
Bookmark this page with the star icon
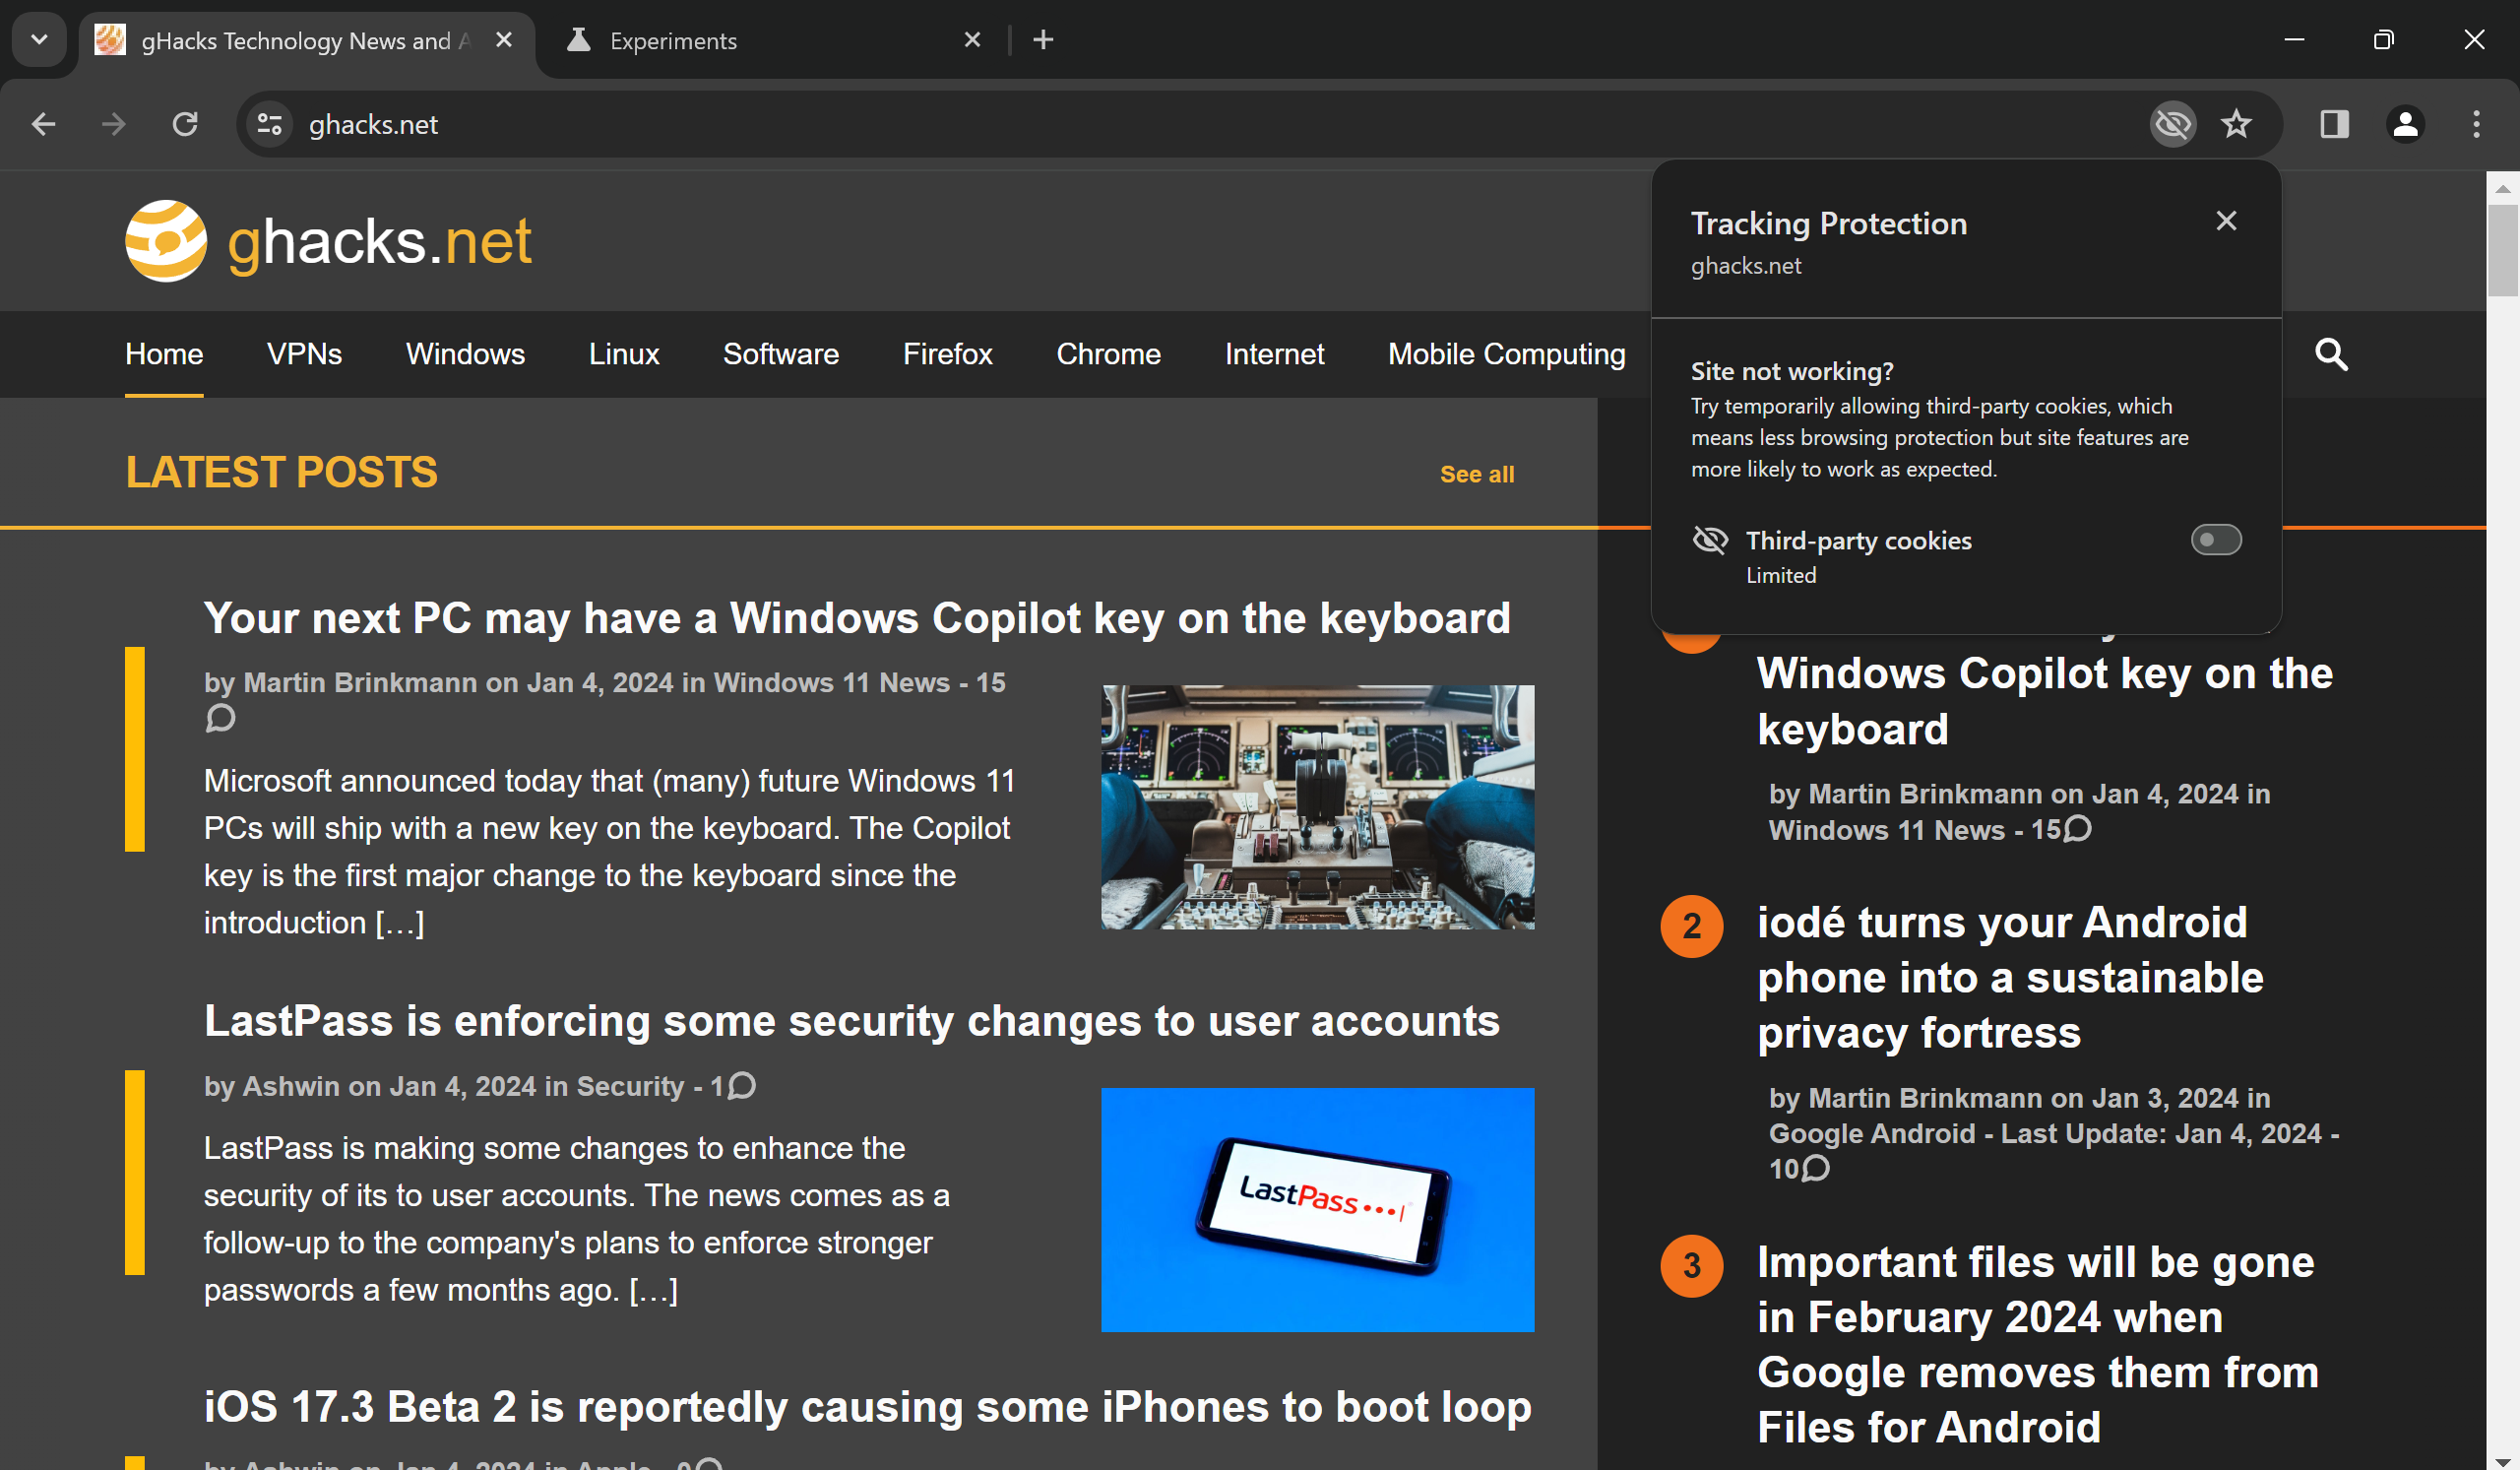coord(2237,124)
